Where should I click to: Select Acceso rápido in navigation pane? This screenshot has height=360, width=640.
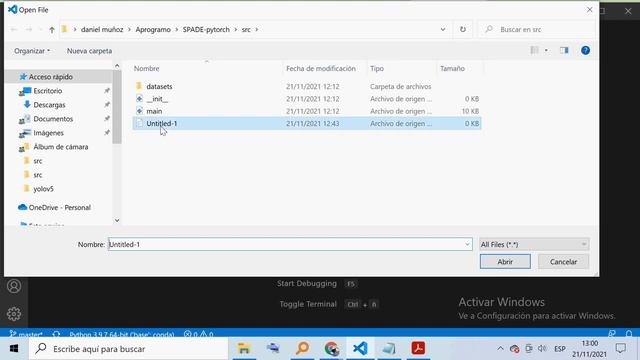[x=51, y=77]
